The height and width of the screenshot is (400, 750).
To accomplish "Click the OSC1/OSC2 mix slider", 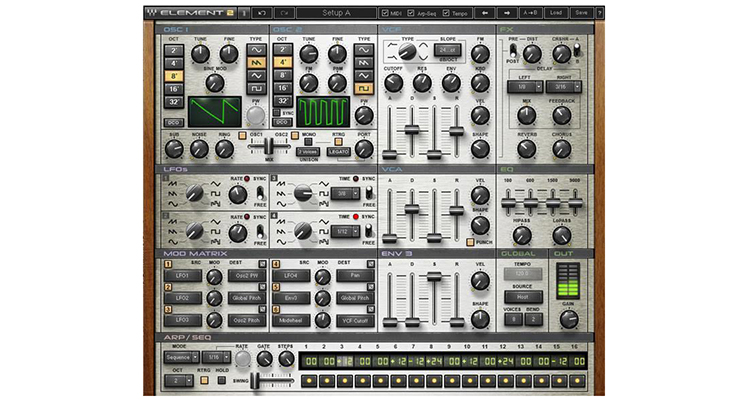I will click(x=269, y=147).
